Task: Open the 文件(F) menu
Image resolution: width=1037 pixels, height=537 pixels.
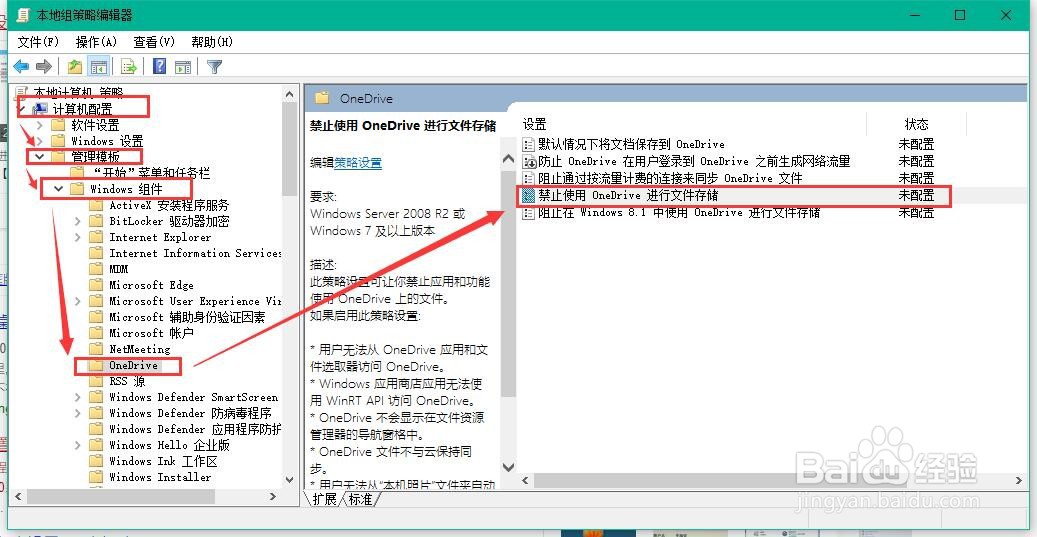Action: coord(38,42)
